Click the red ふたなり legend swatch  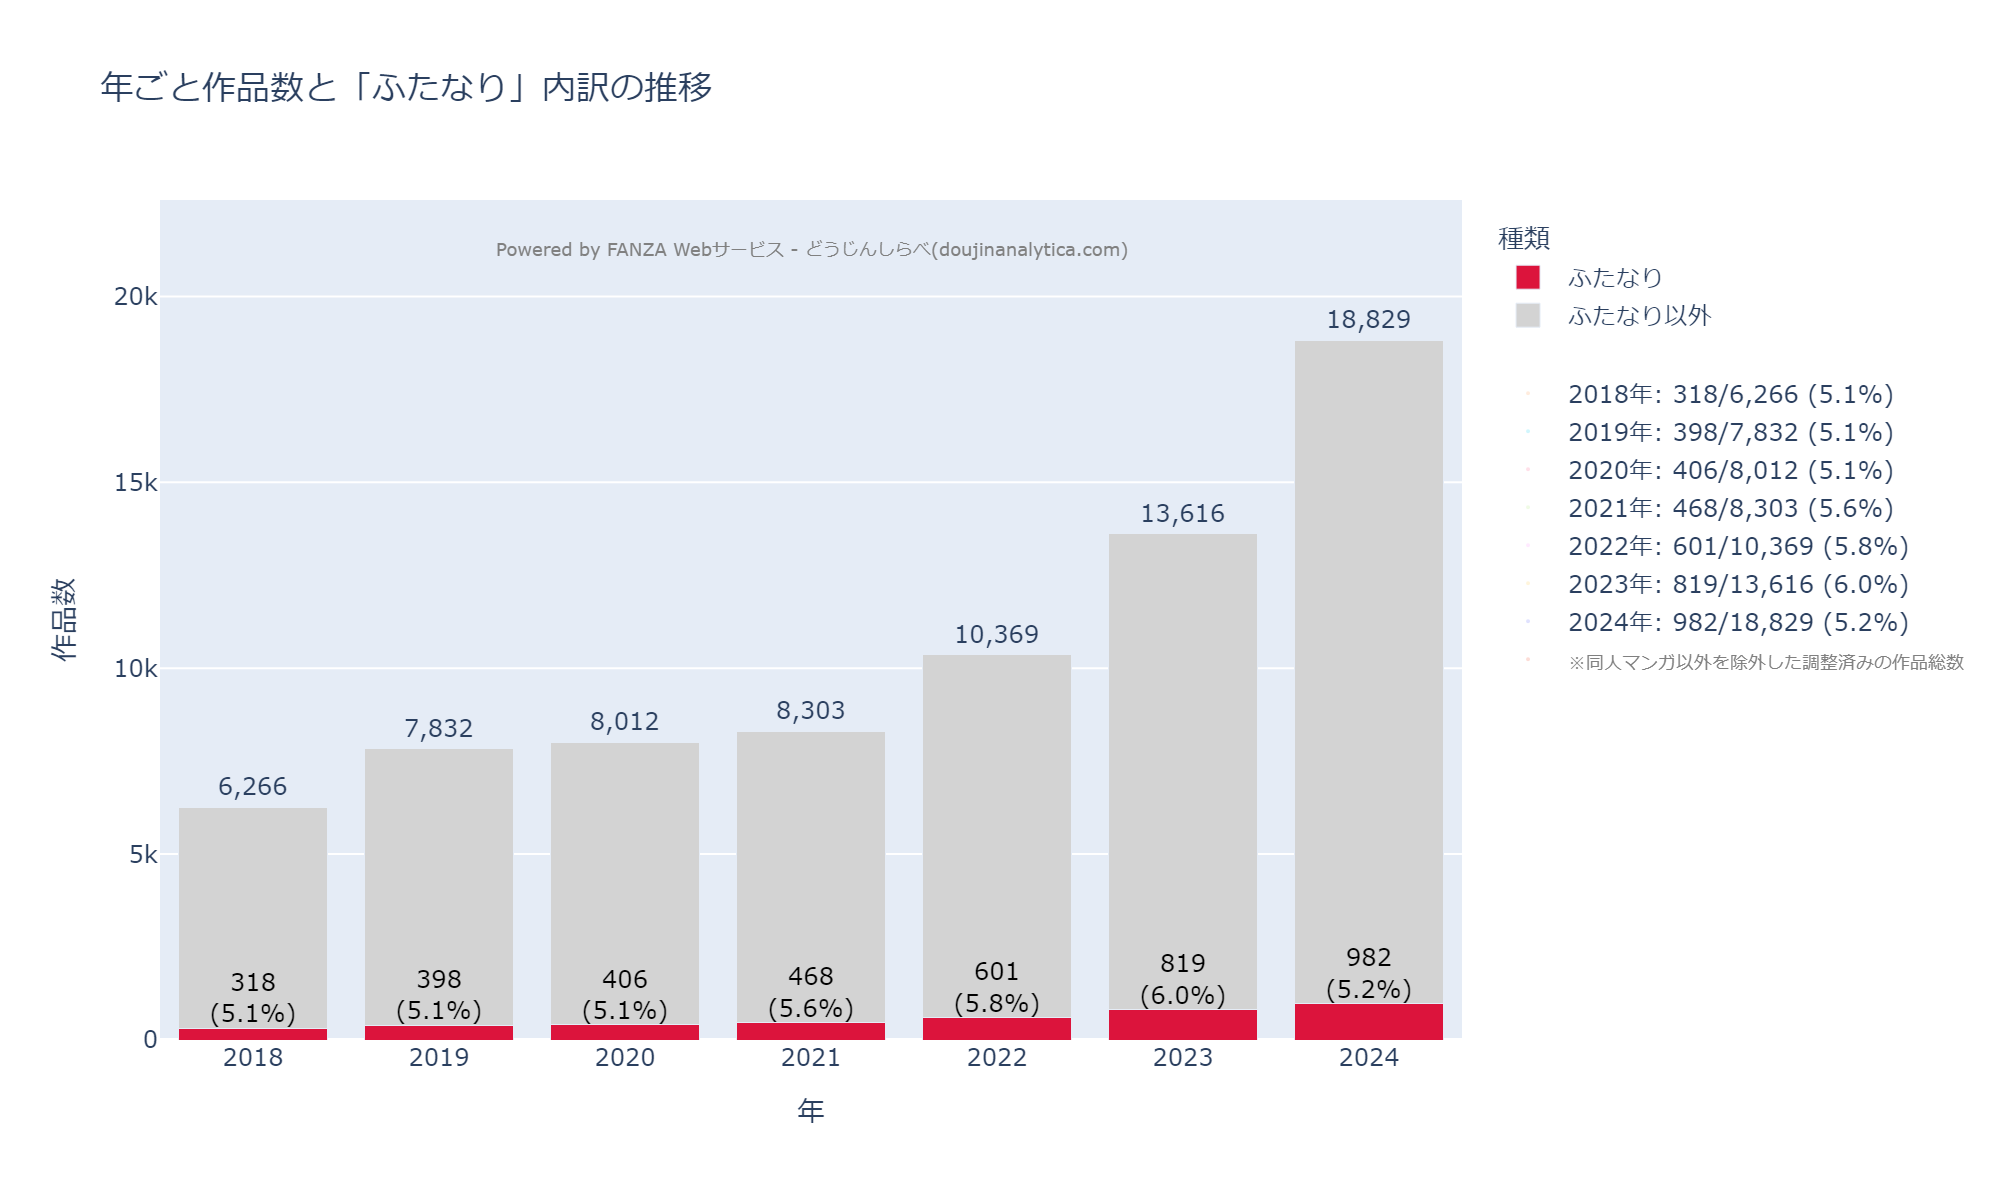tap(1527, 277)
